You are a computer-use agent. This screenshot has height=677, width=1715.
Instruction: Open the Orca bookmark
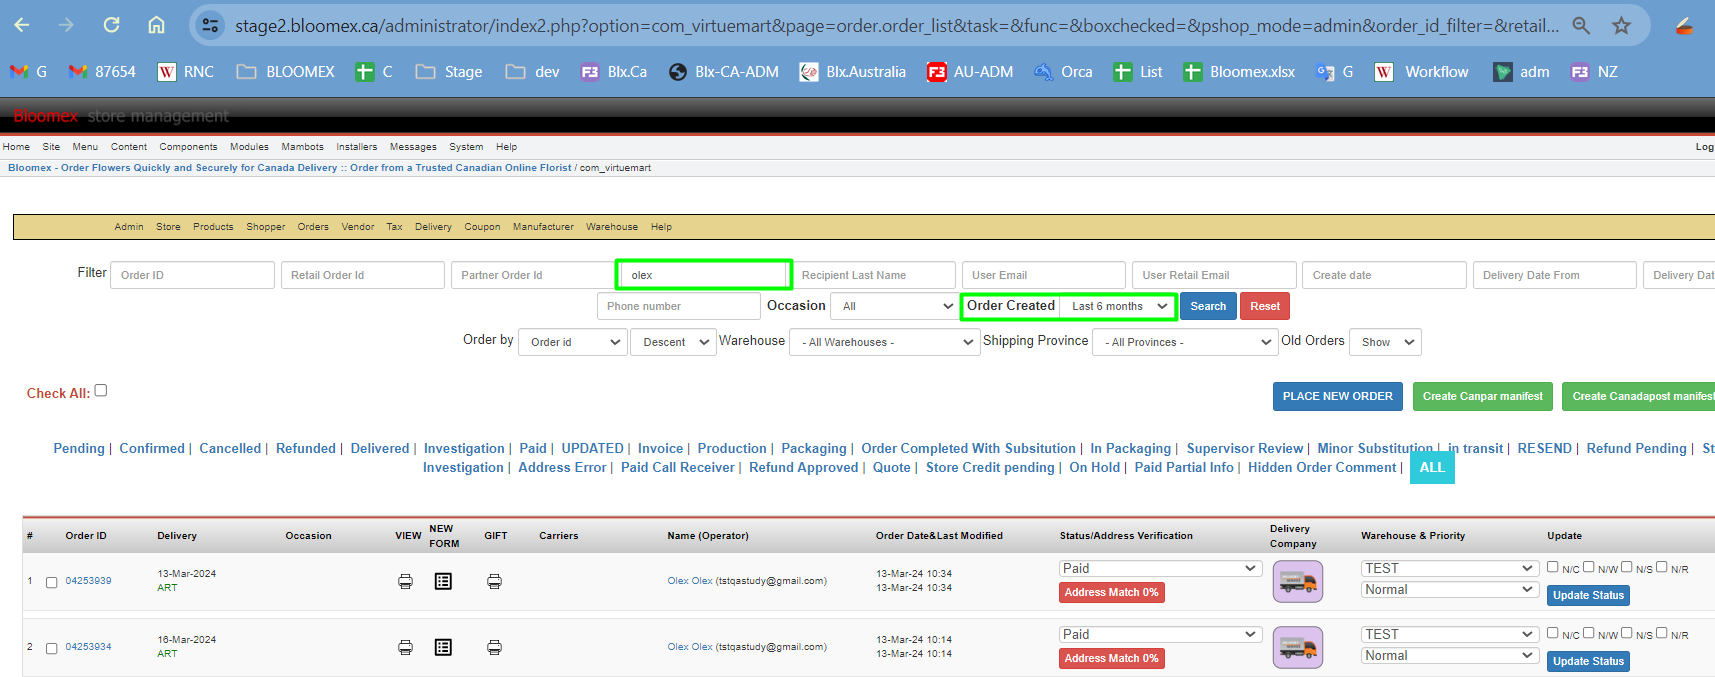(1063, 71)
